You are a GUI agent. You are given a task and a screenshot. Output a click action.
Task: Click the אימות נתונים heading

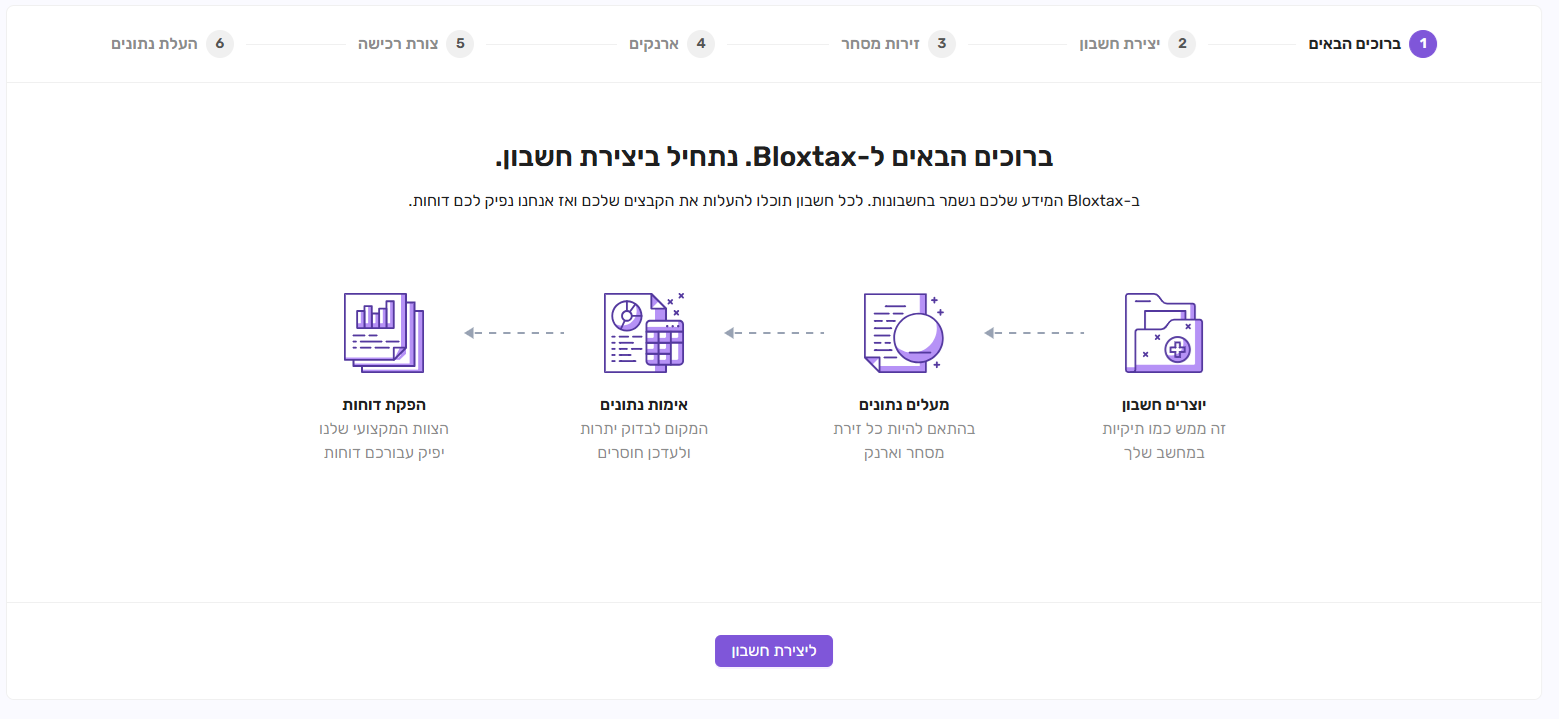click(x=644, y=405)
